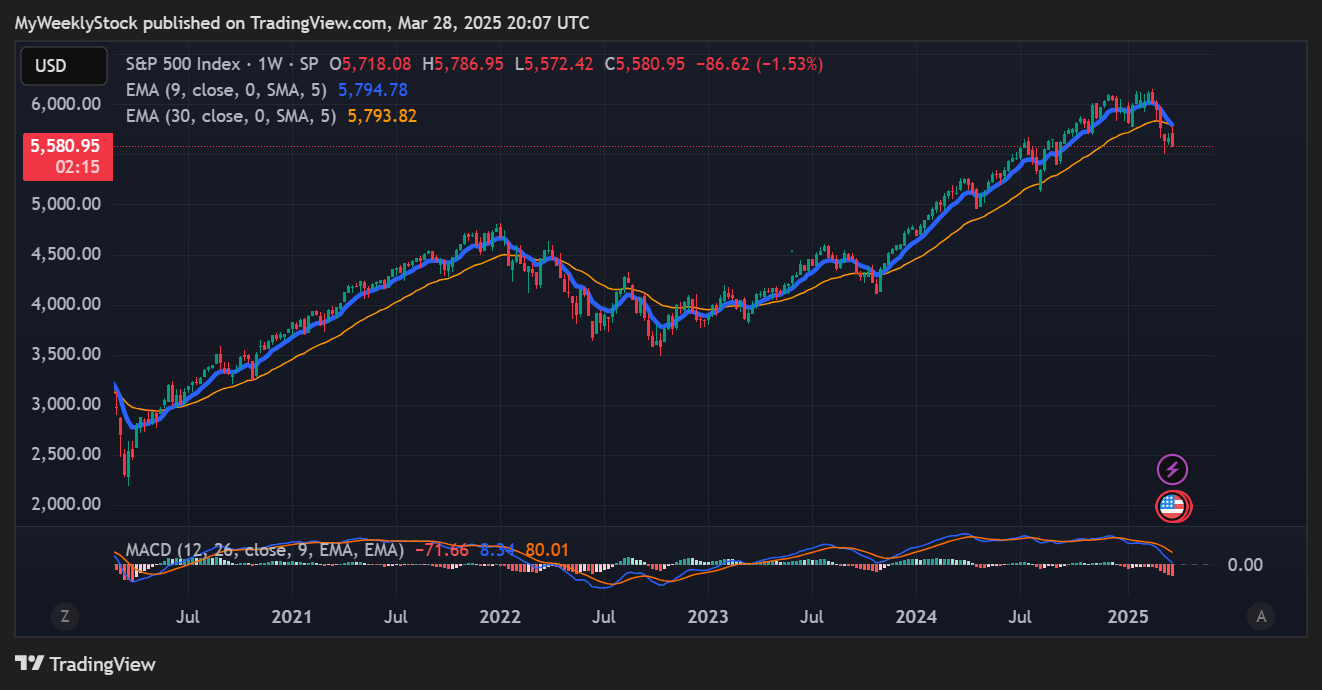Image resolution: width=1322 pixels, height=690 pixels.
Task: Click the MyWeeklyStock published header text
Action: coord(302,22)
